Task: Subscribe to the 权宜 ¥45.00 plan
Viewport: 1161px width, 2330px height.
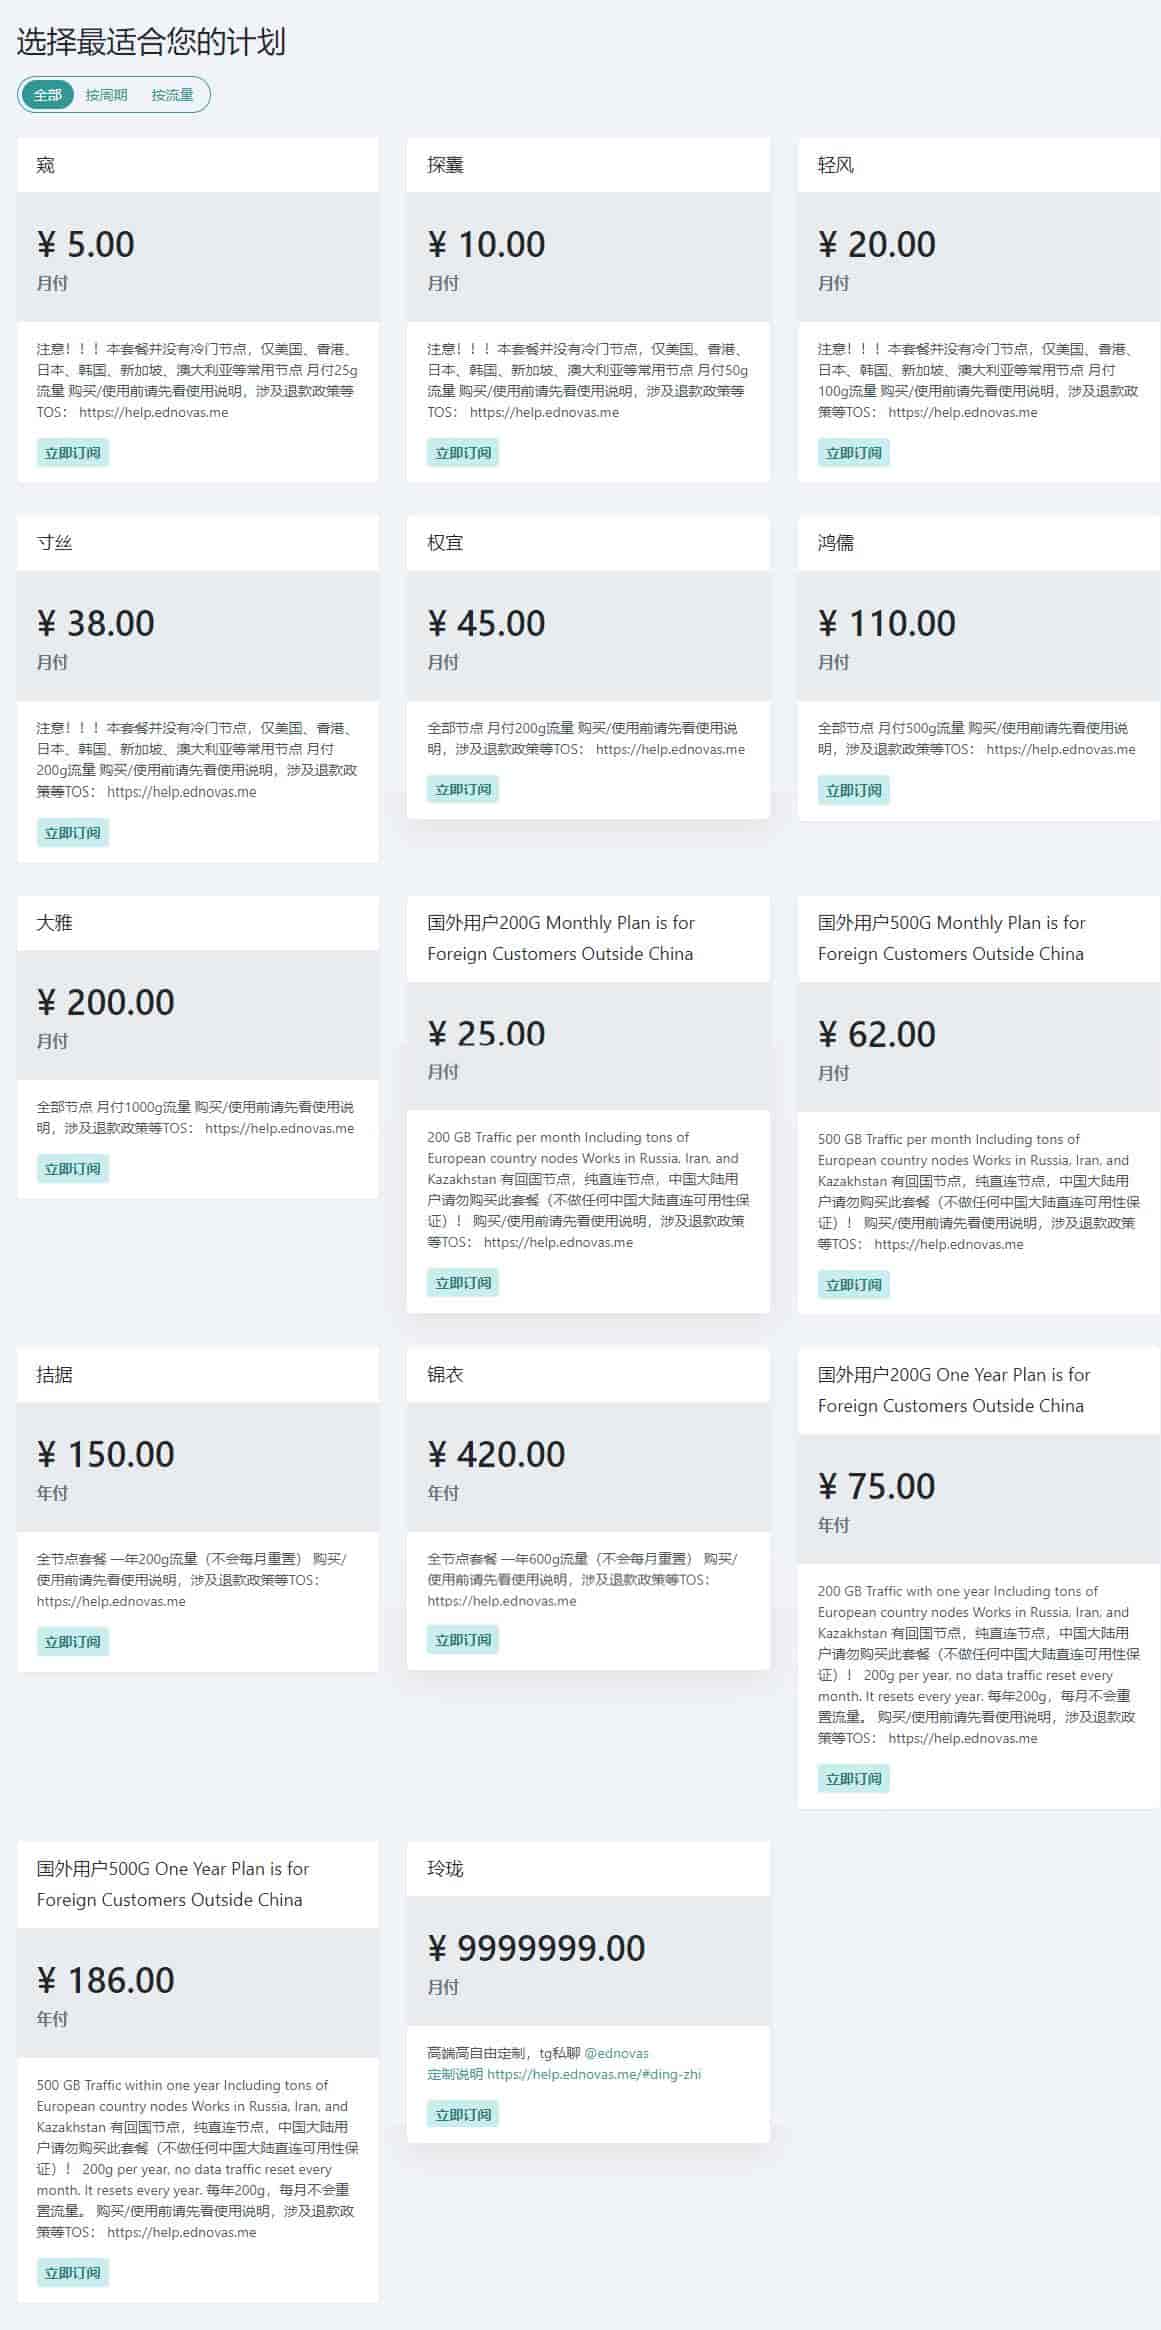Action: click(463, 790)
